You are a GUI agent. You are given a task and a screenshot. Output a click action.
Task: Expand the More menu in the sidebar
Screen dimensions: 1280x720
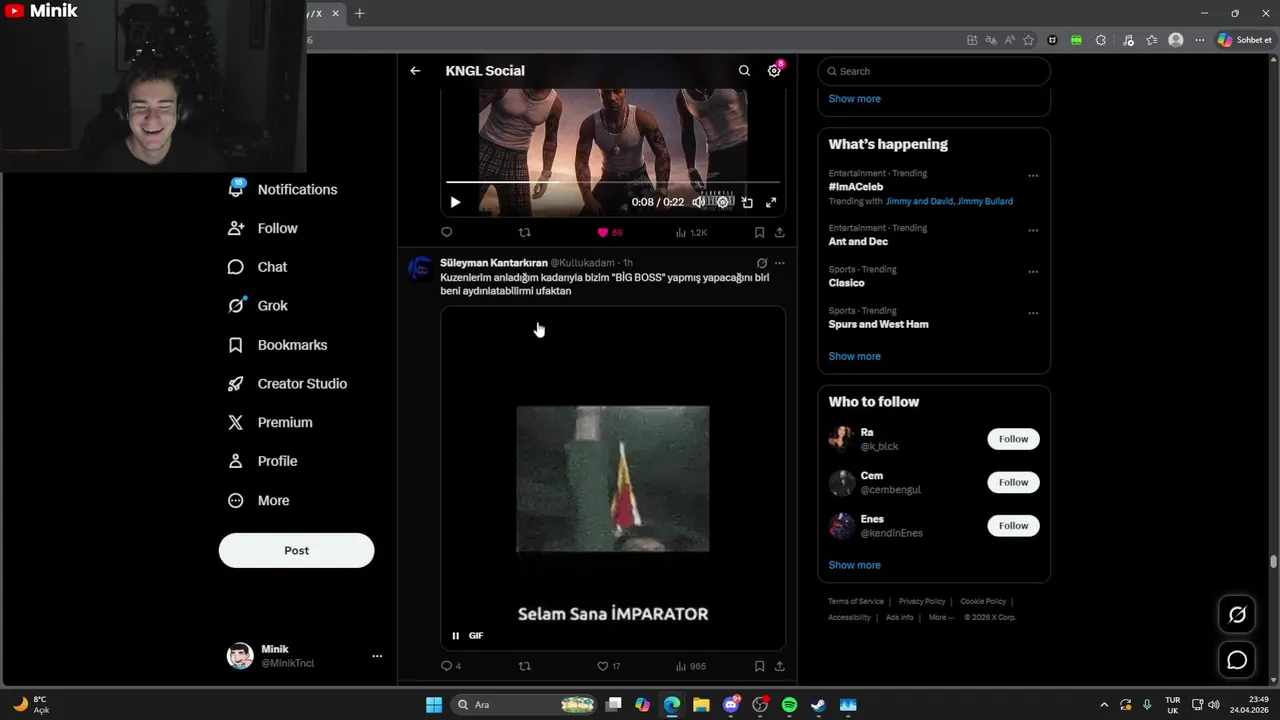[259, 501]
